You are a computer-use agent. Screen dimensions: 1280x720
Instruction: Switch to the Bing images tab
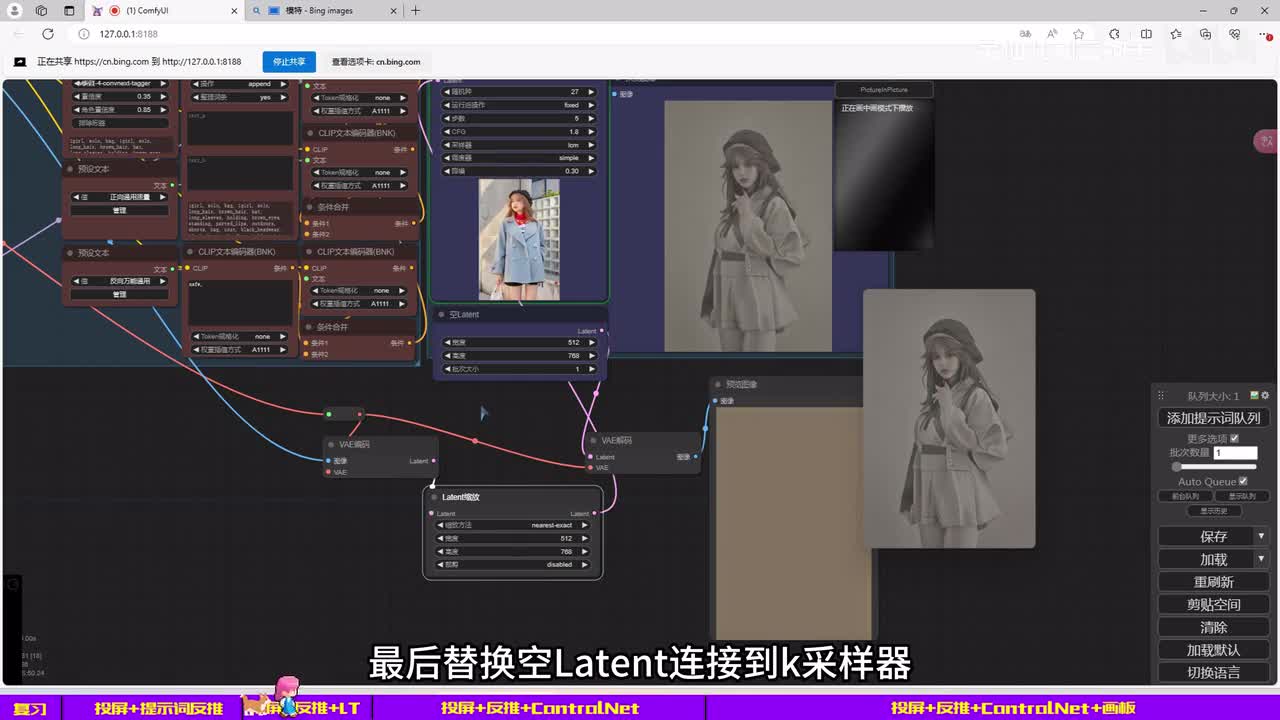(x=320, y=11)
